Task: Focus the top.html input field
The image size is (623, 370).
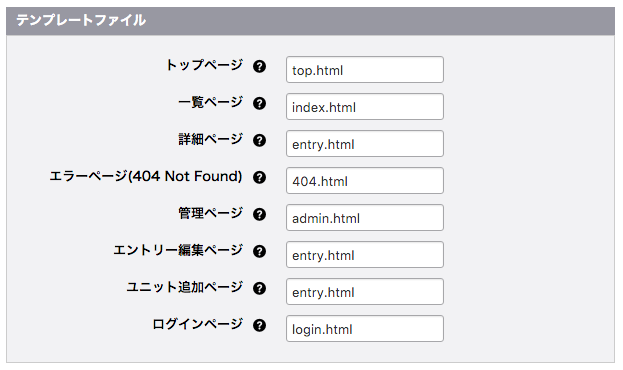Action: [x=365, y=70]
